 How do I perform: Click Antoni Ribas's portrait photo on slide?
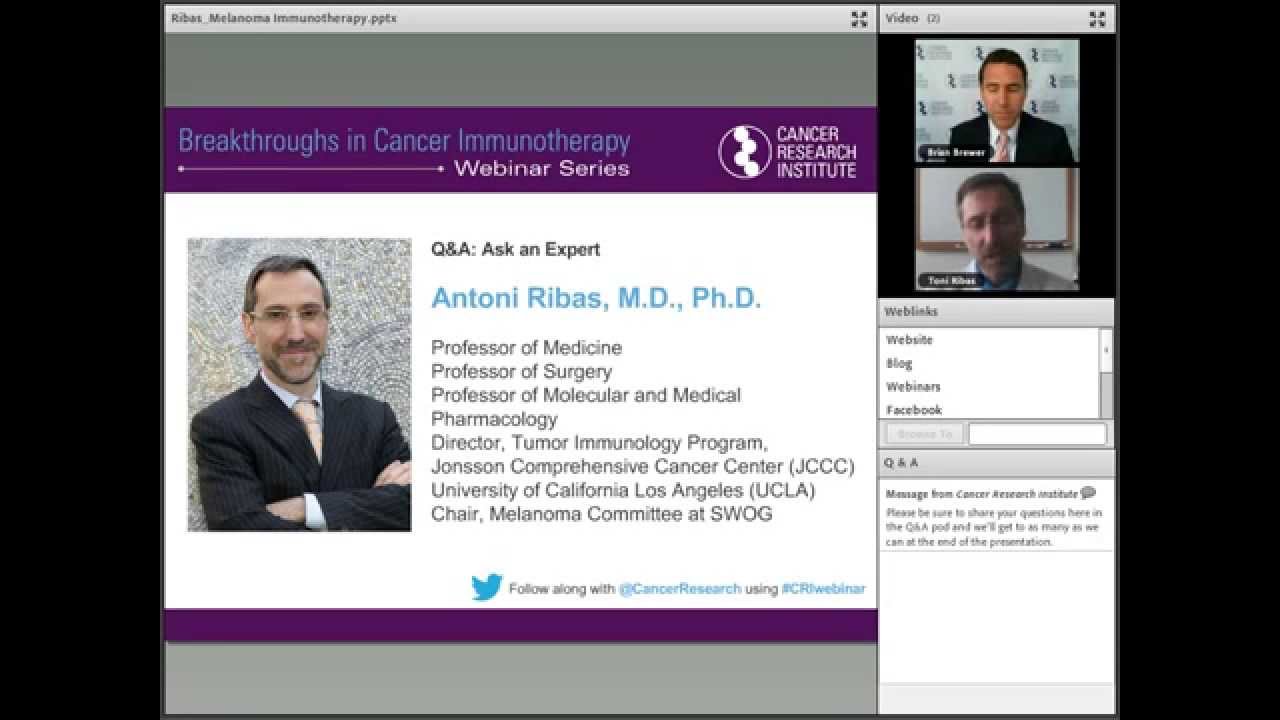(x=299, y=384)
